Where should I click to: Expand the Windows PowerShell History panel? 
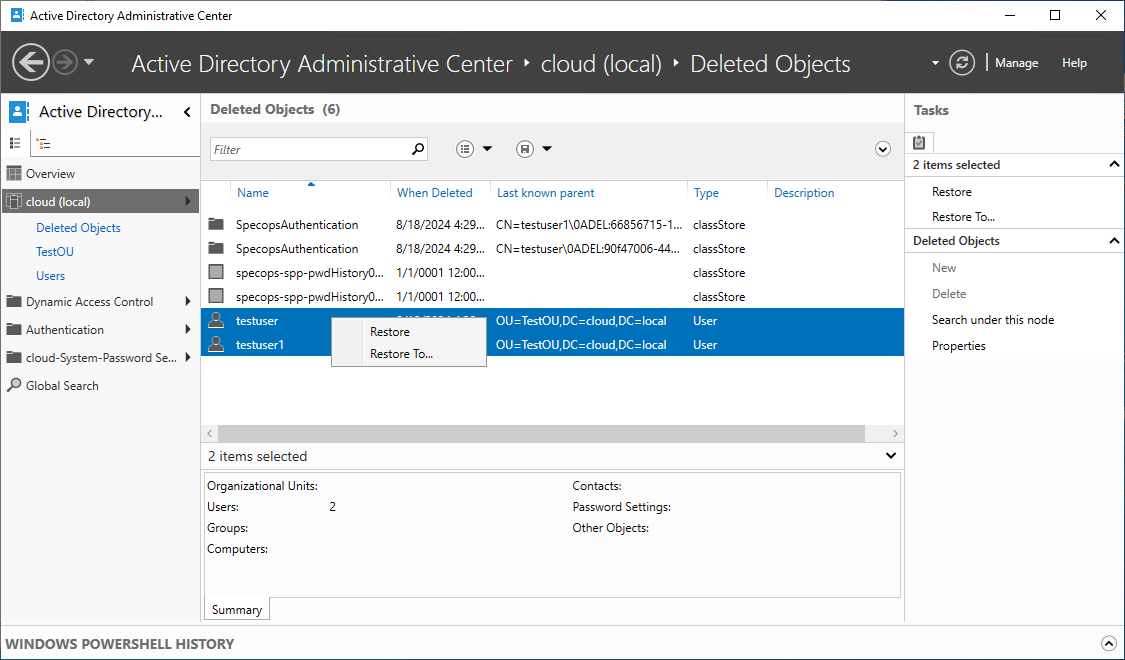pos(1109,644)
